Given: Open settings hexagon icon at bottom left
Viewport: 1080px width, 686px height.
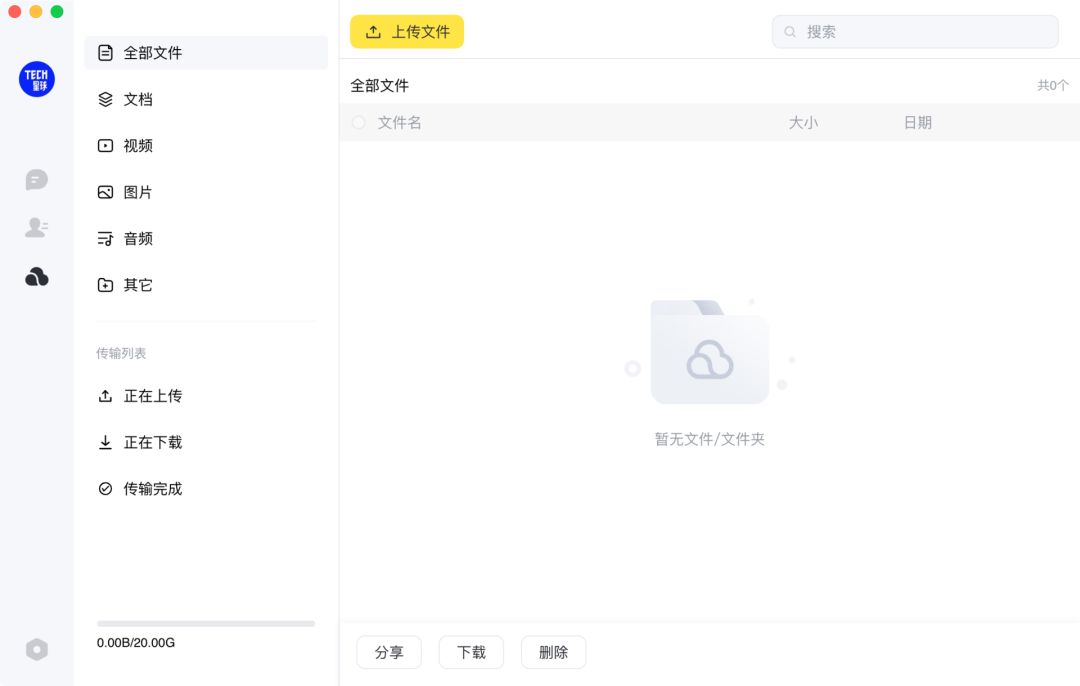Looking at the screenshot, I should (37, 649).
